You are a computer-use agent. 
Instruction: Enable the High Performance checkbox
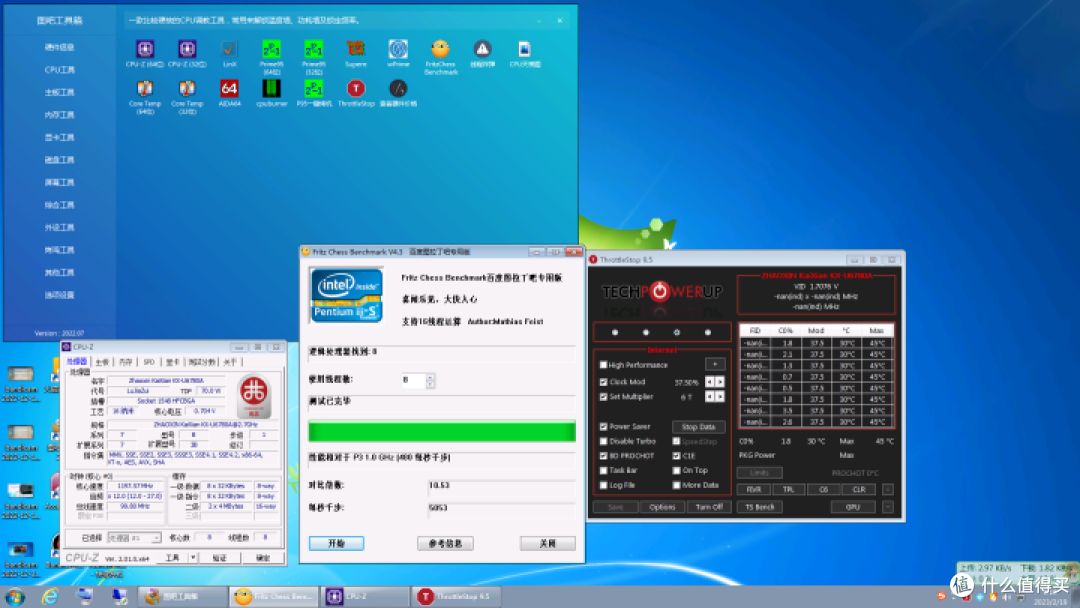(603, 365)
